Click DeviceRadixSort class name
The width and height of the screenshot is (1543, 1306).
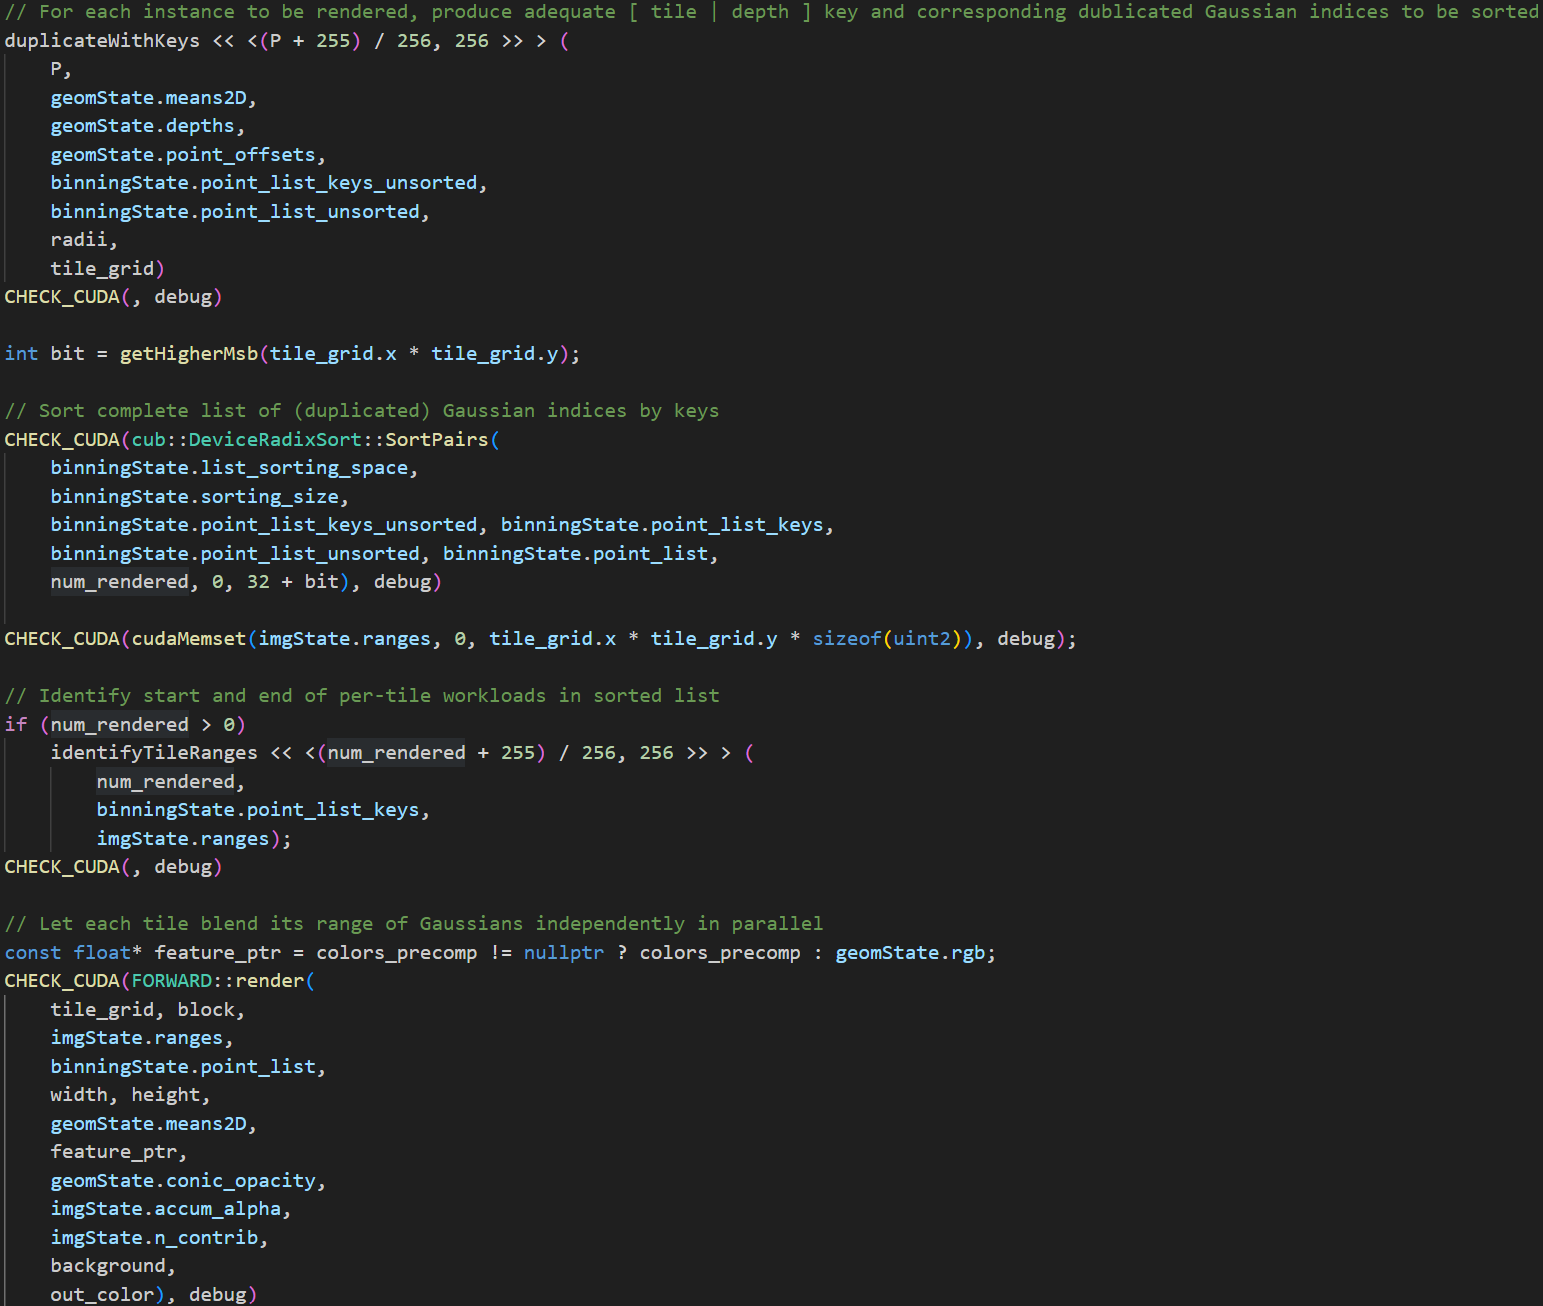[275, 440]
